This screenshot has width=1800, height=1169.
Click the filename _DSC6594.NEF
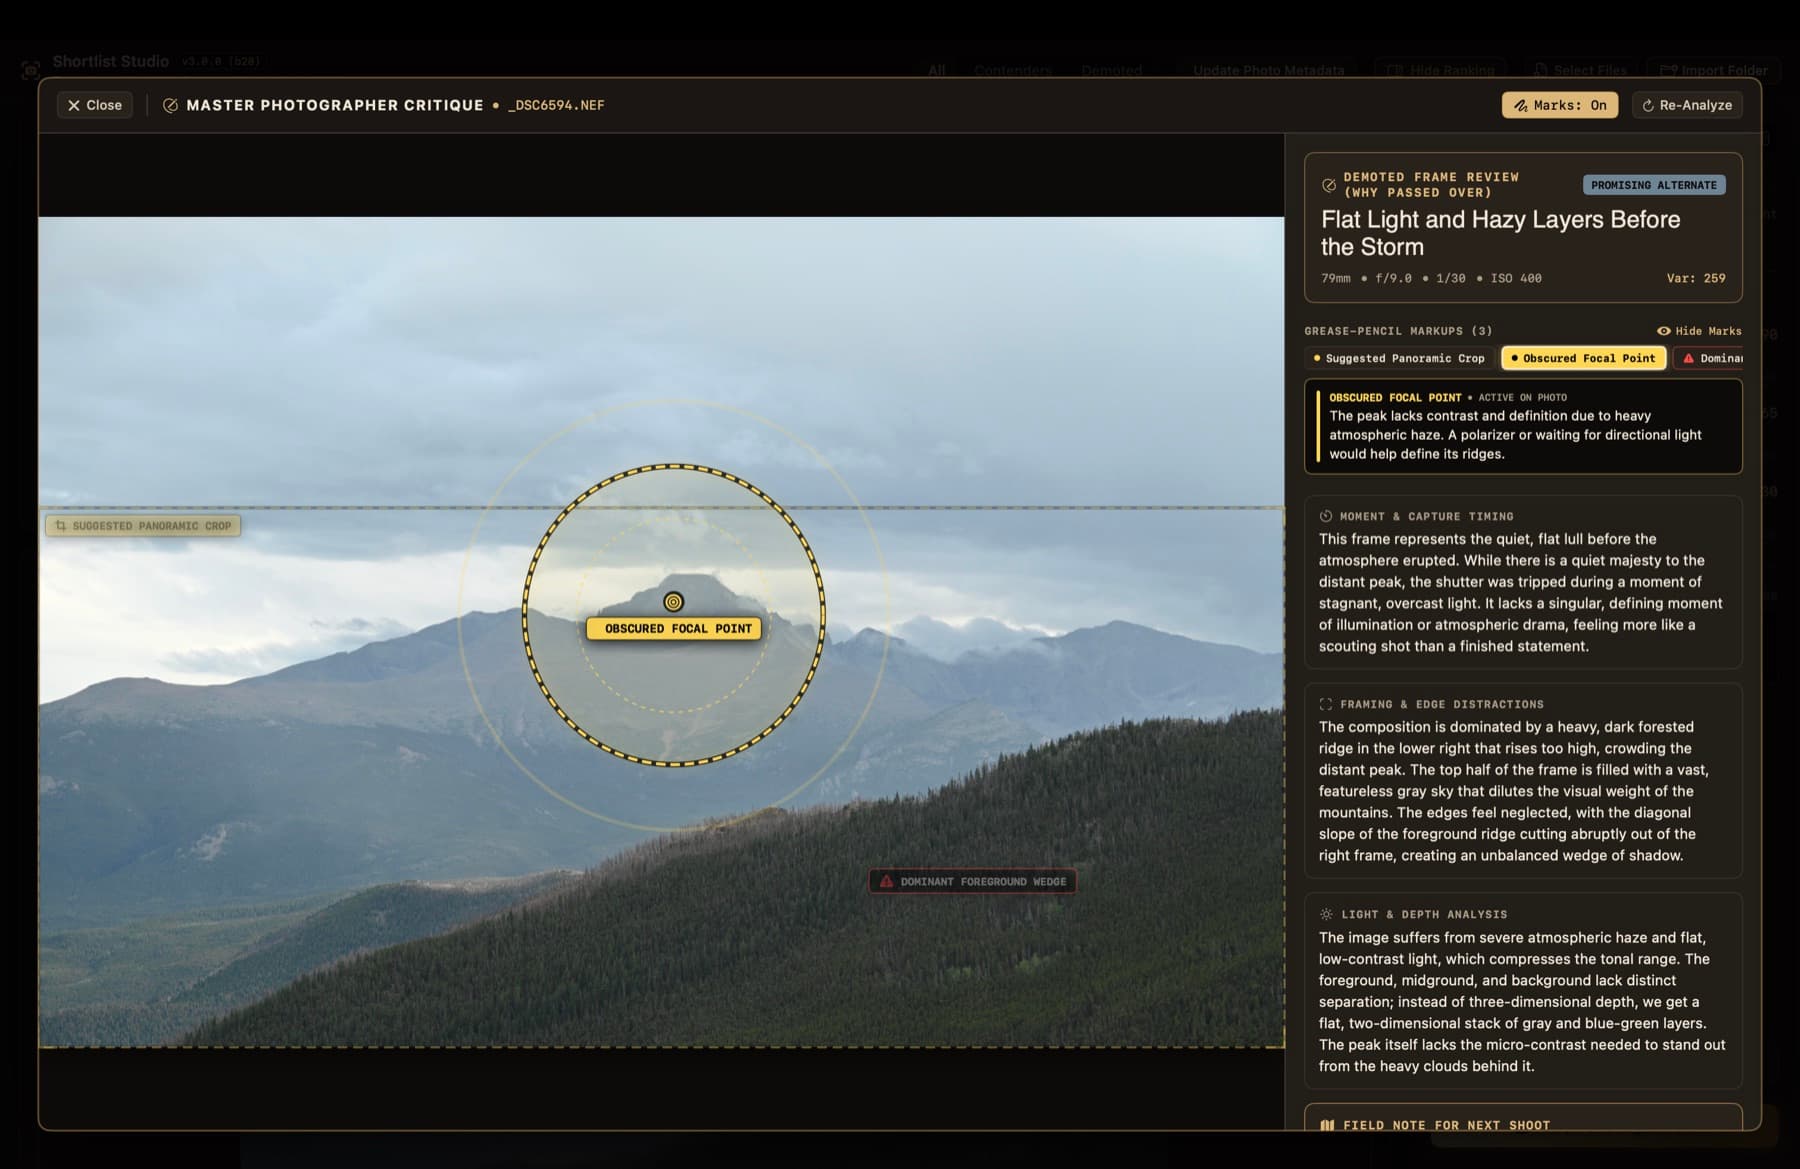[556, 105]
